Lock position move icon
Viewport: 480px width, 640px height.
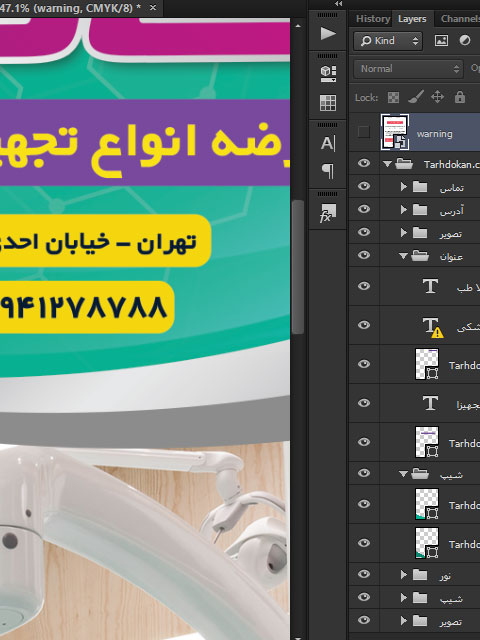(x=438, y=97)
